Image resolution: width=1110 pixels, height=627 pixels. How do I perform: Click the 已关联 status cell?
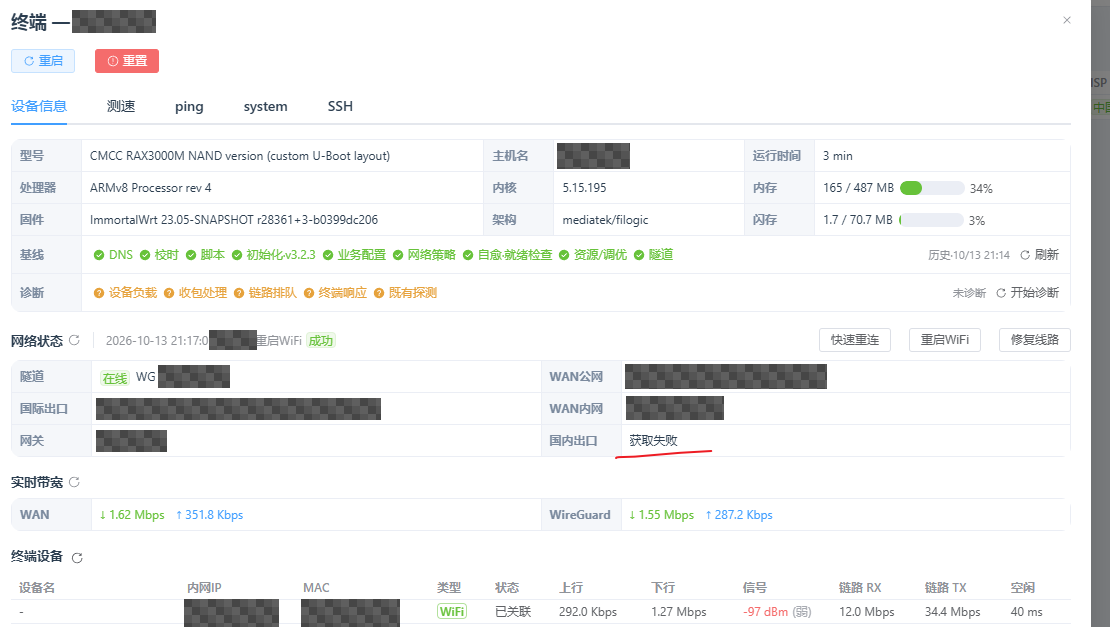pos(513,611)
